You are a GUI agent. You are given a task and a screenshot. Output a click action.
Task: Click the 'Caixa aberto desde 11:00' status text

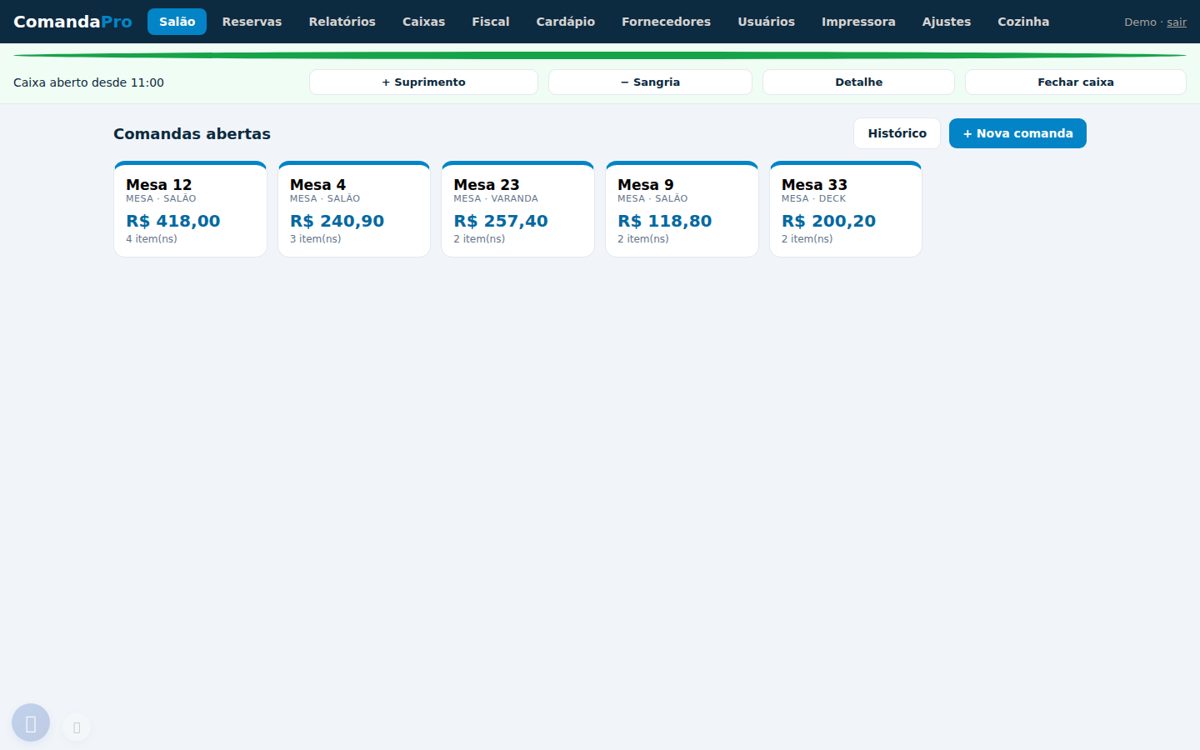click(89, 82)
